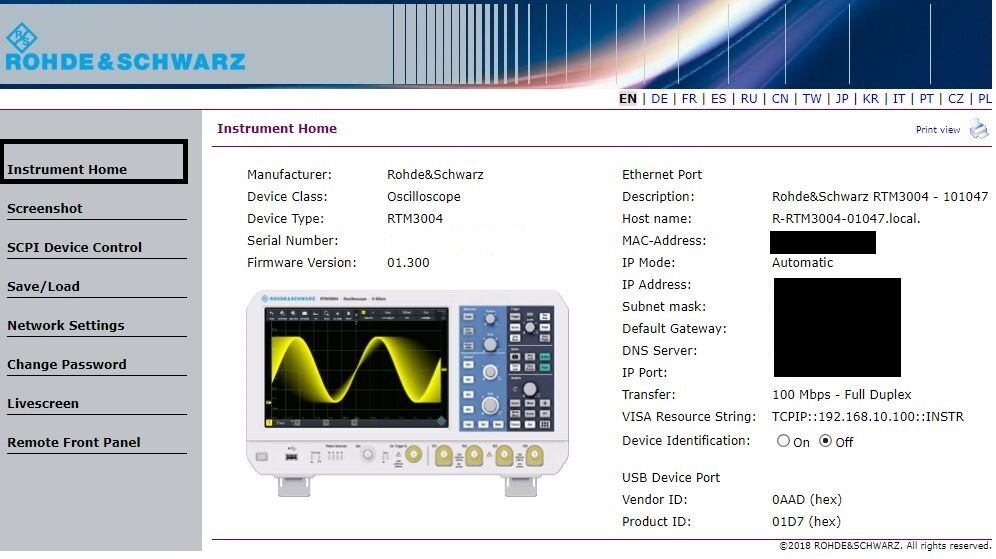Switch language to CN
The height and width of the screenshot is (559, 996).
(x=780, y=98)
